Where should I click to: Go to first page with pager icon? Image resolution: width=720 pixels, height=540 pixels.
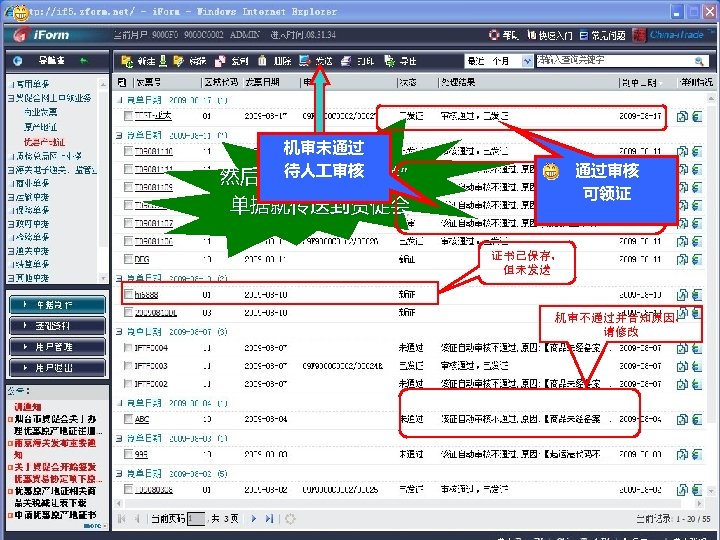pos(122,519)
